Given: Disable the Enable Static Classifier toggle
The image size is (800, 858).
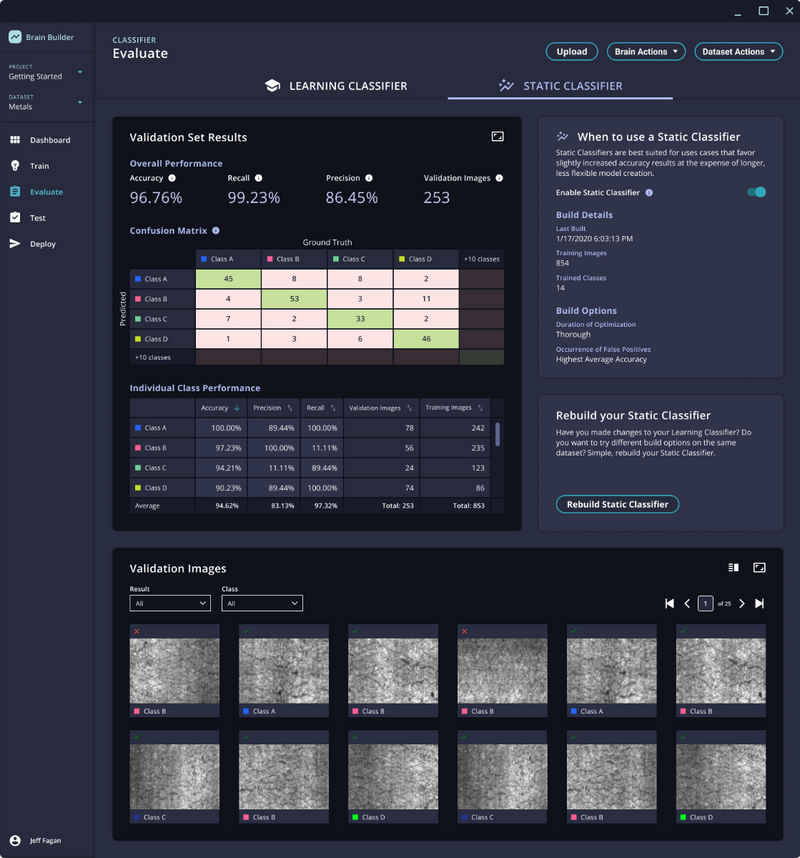Looking at the screenshot, I should tap(756, 192).
